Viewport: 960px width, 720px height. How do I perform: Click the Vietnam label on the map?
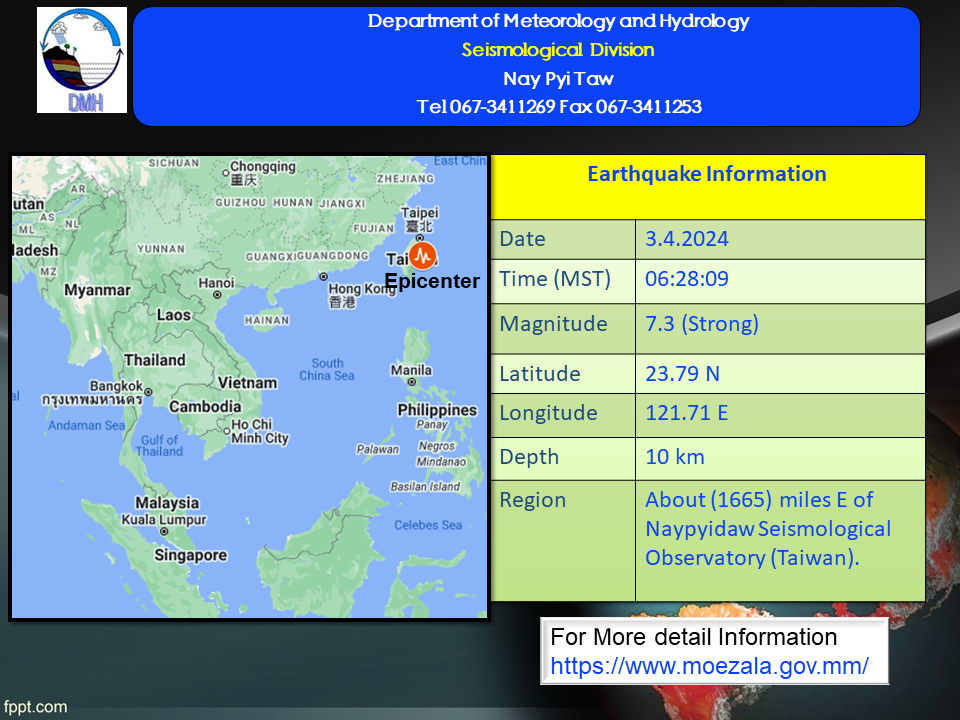tap(247, 383)
